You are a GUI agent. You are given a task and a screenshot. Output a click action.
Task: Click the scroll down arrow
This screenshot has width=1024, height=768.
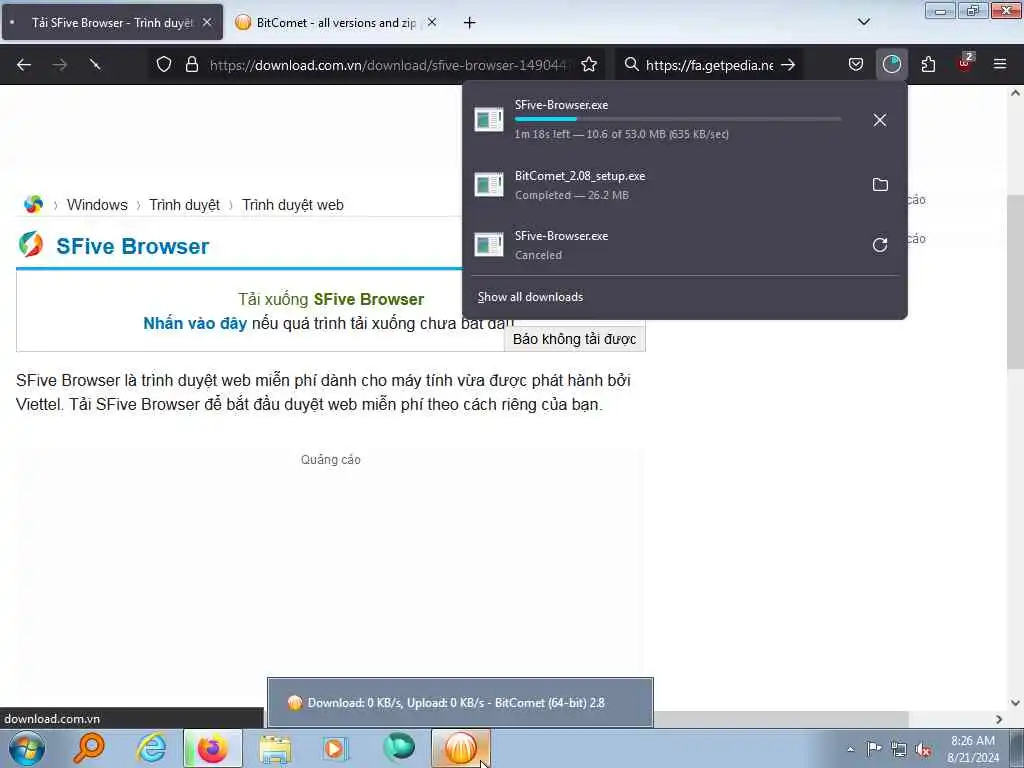coord(1015,703)
